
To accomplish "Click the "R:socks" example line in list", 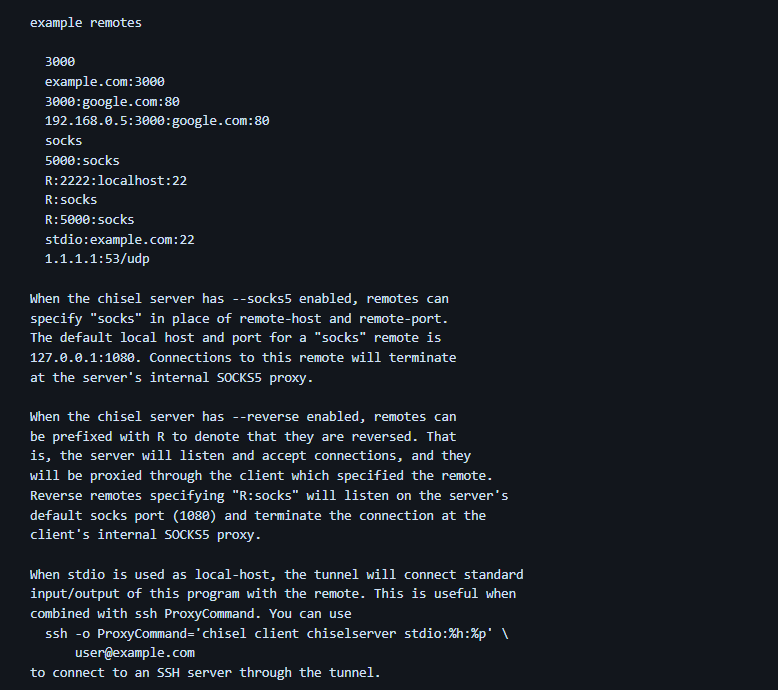I will click(x=71, y=200).
